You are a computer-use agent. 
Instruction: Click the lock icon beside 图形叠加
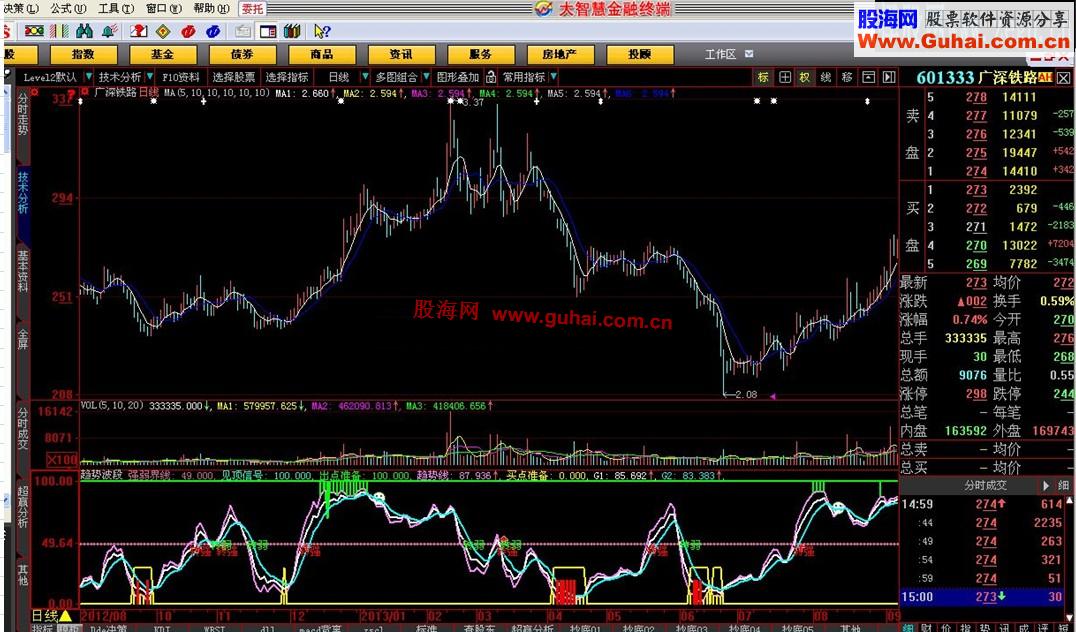[x=491, y=78]
